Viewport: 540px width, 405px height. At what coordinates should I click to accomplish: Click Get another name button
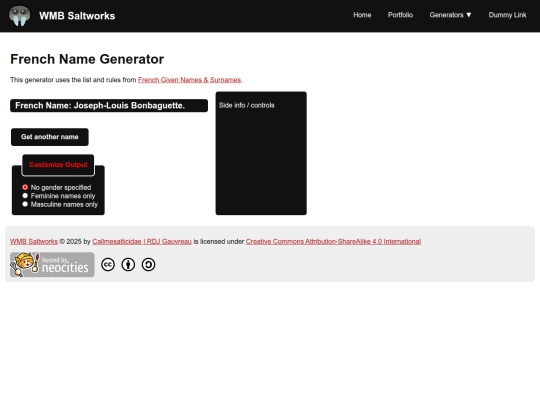click(x=50, y=137)
